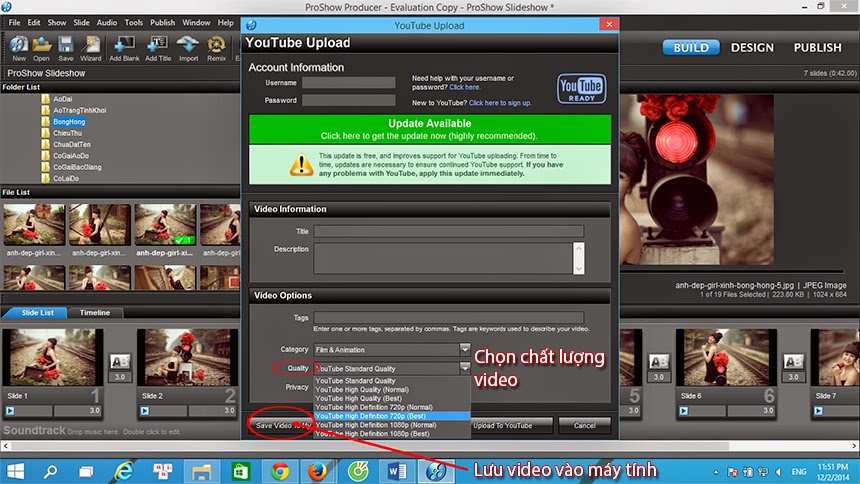Open the Slide menu
This screenshot has width=860, height=484.
81,22
